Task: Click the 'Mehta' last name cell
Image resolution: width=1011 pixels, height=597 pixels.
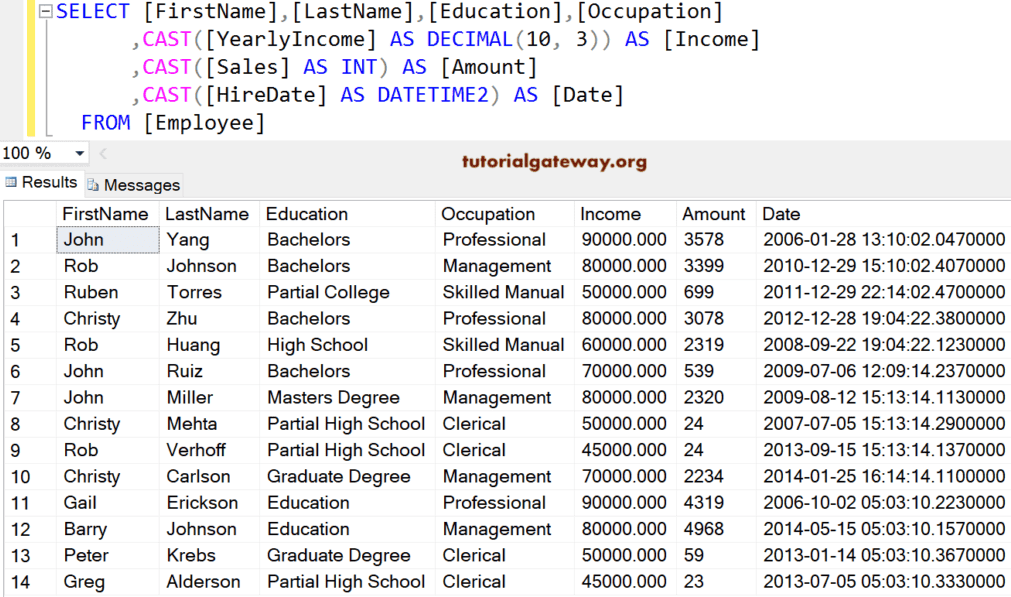Action: pos(210,424)
